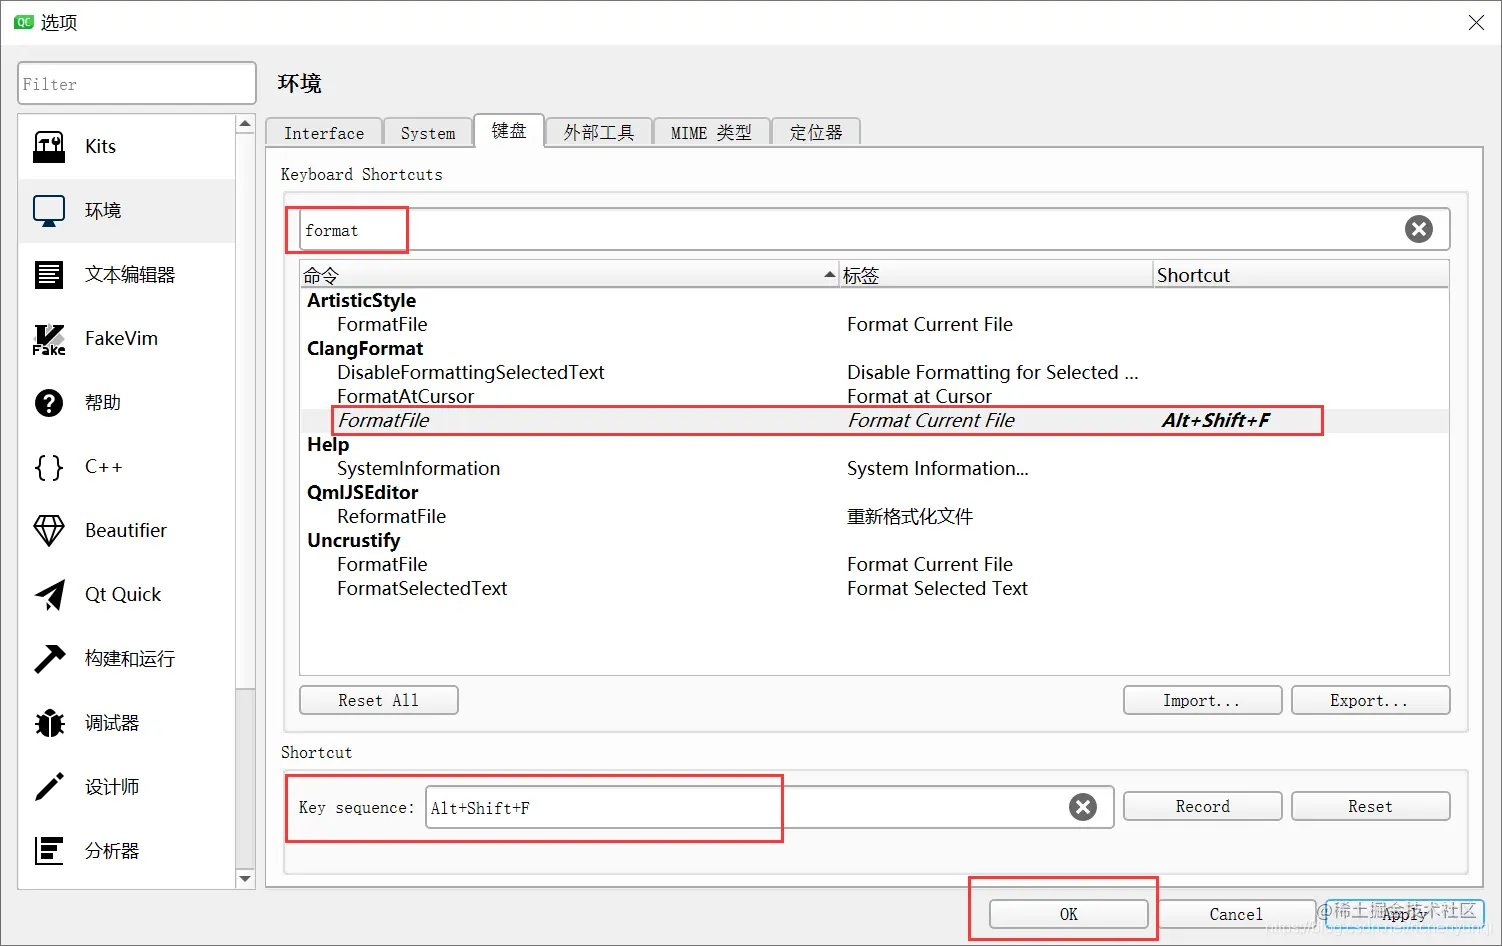
Task: Sort by the Shortcut column header
Action: (x=1301, y=275)
